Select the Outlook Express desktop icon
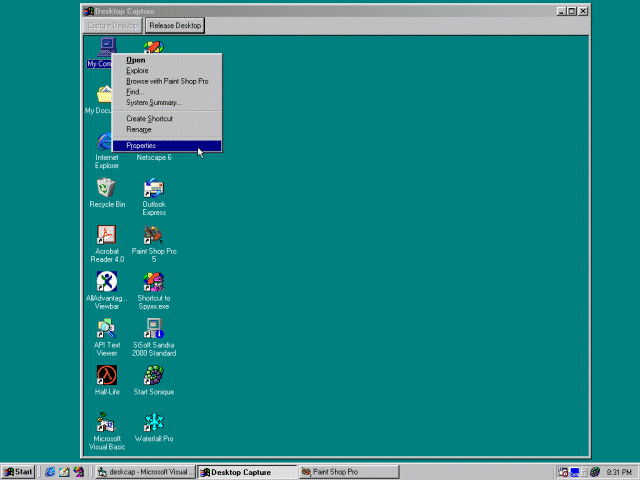 (x=154, y=188)
